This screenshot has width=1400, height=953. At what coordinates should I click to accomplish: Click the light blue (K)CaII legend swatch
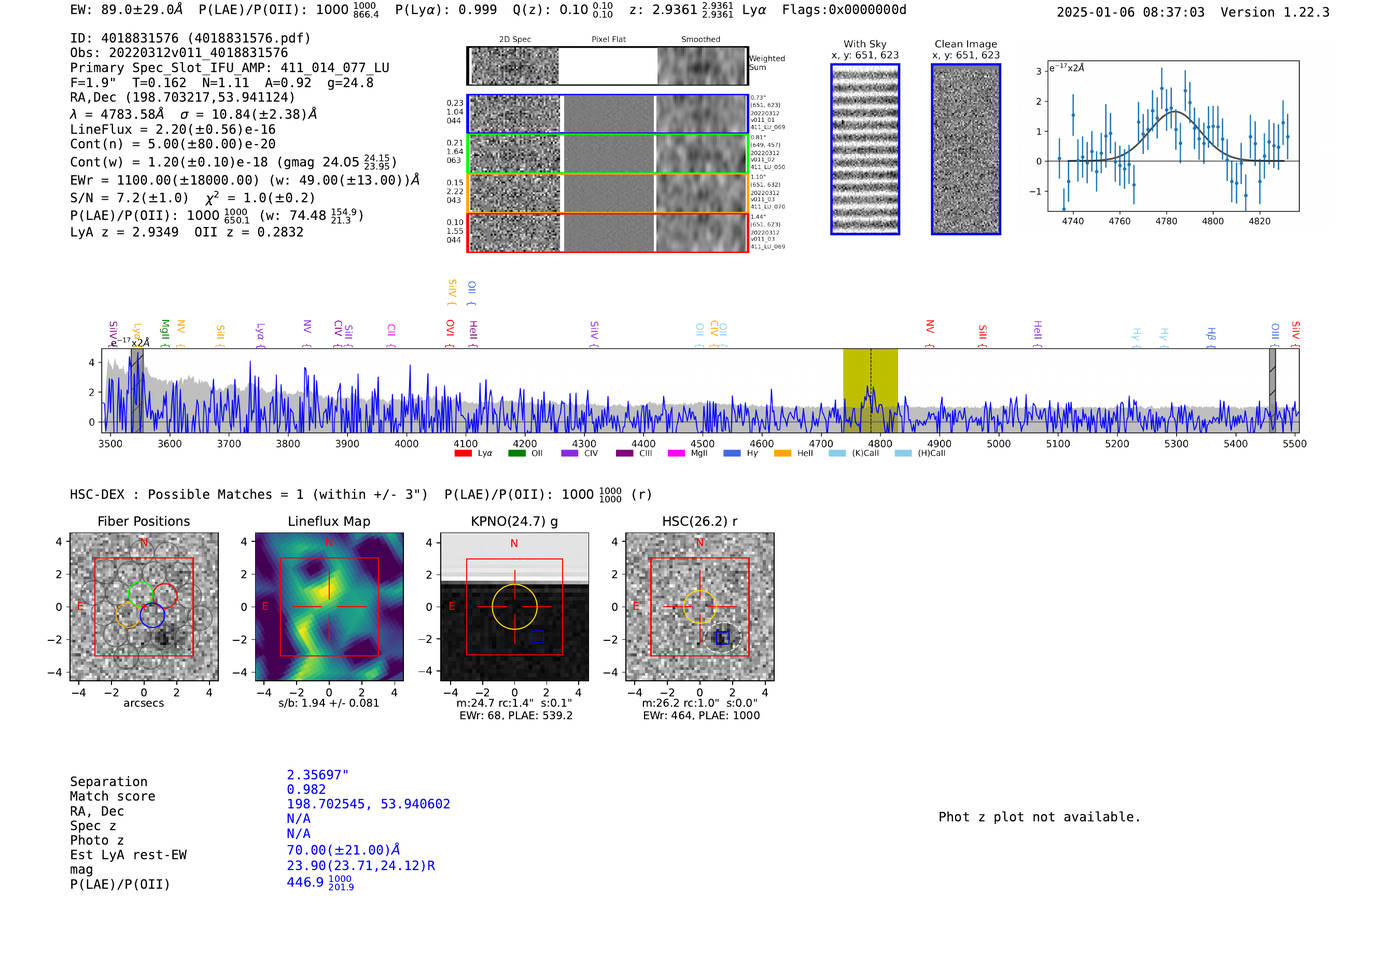837,453
